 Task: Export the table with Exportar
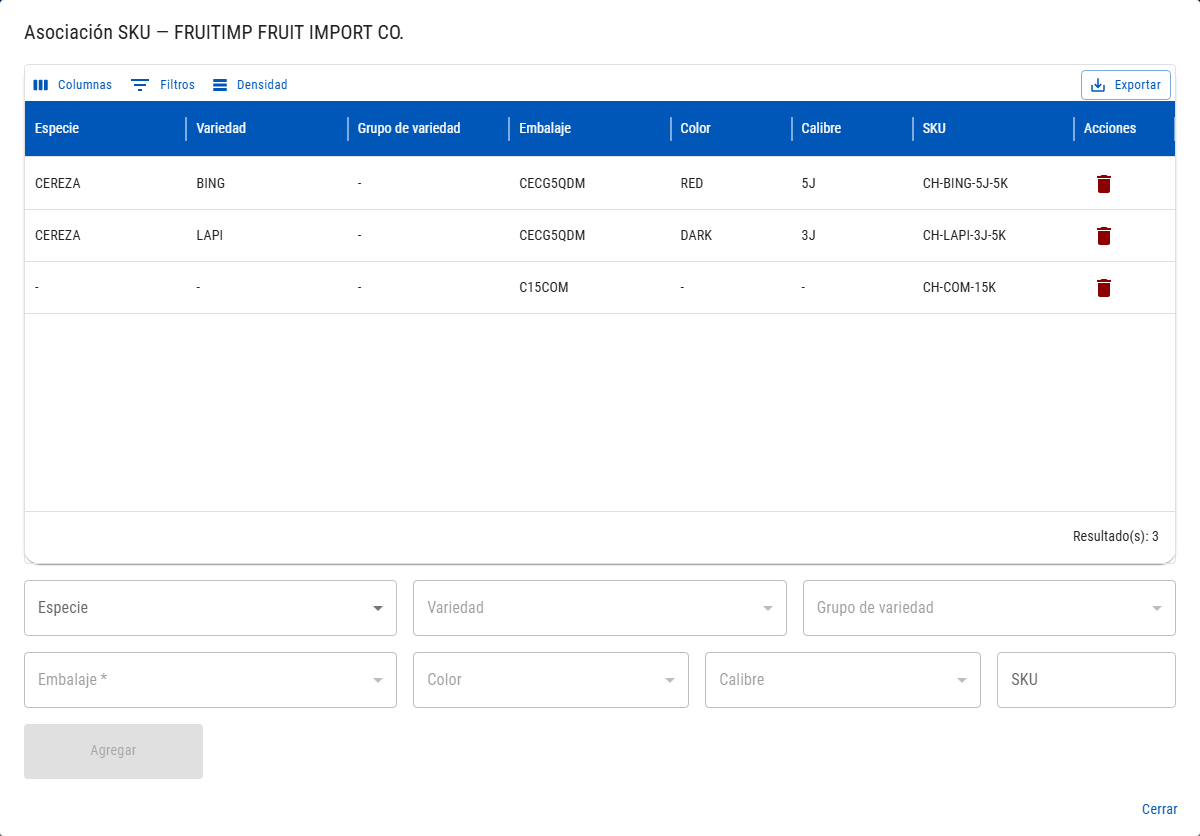click(1126, 85)
